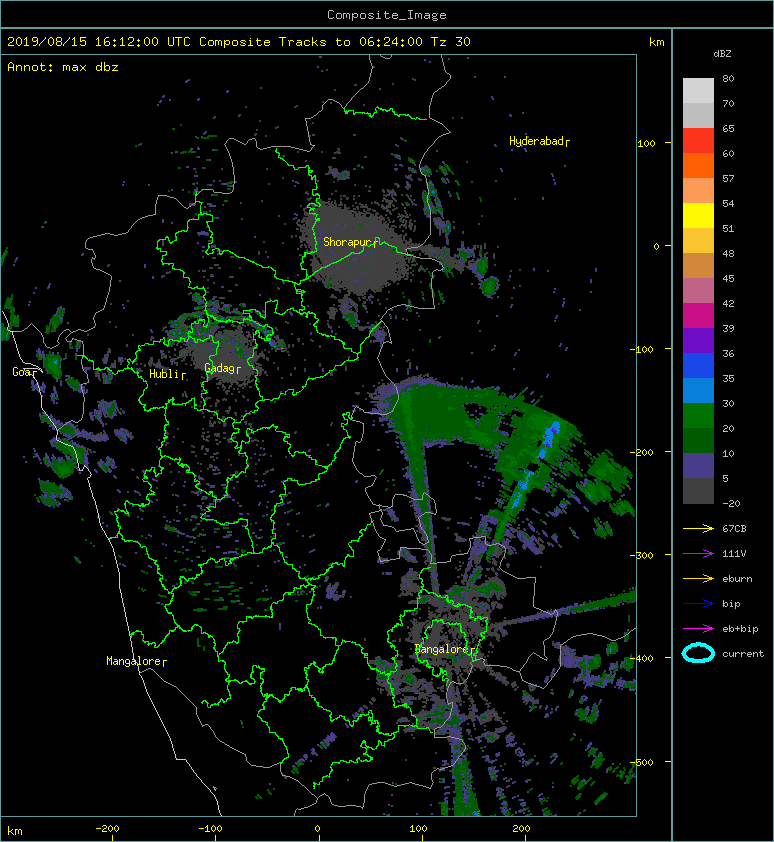The image size is (774, 842).
Task: Click the pinkish 45 dBZ color swatch
Action: point(698,290)
